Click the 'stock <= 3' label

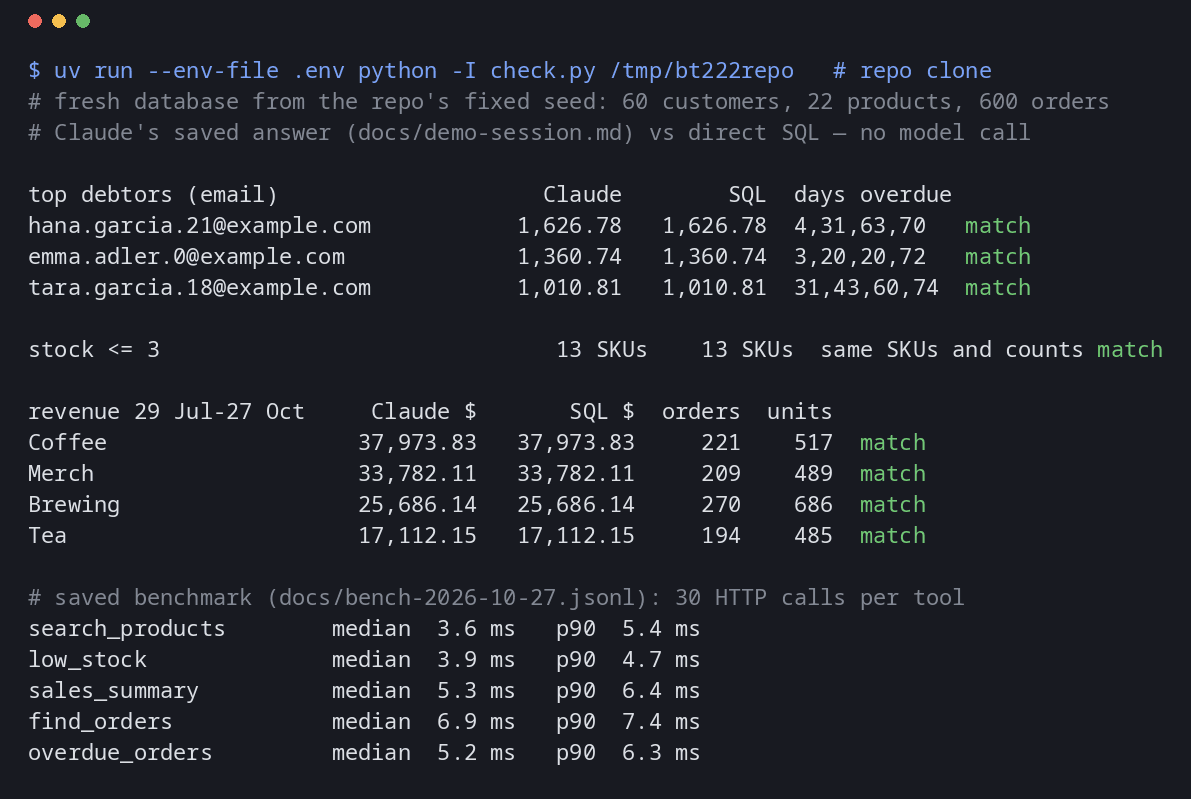pos(94,350)
